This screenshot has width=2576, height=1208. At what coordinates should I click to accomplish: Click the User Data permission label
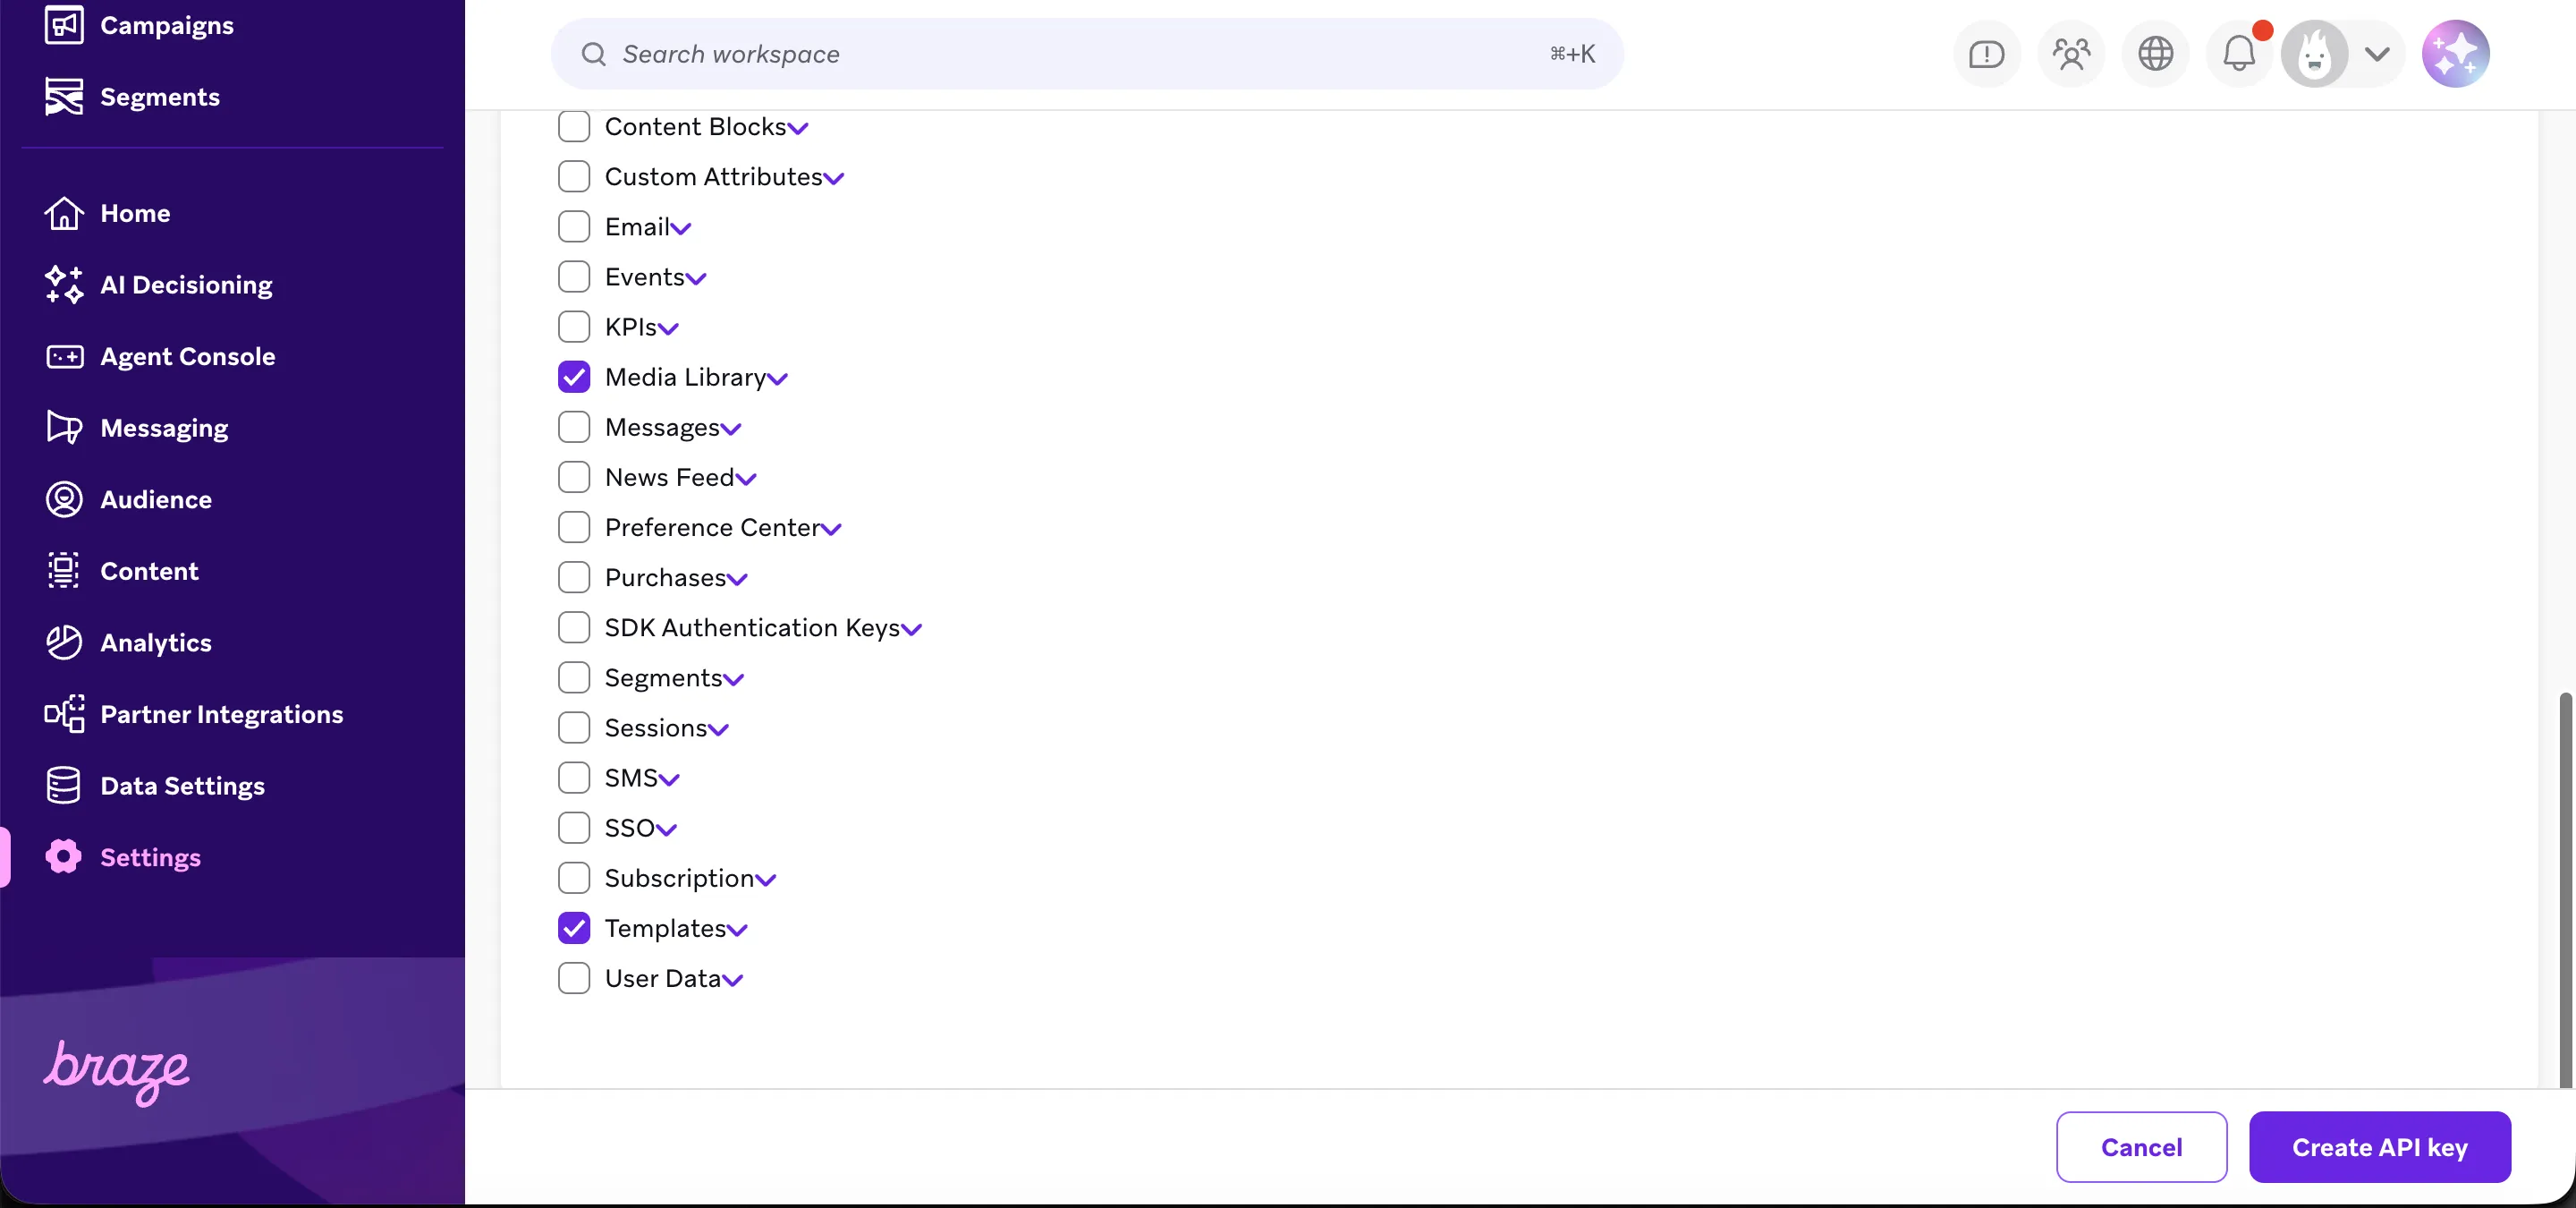662,979
